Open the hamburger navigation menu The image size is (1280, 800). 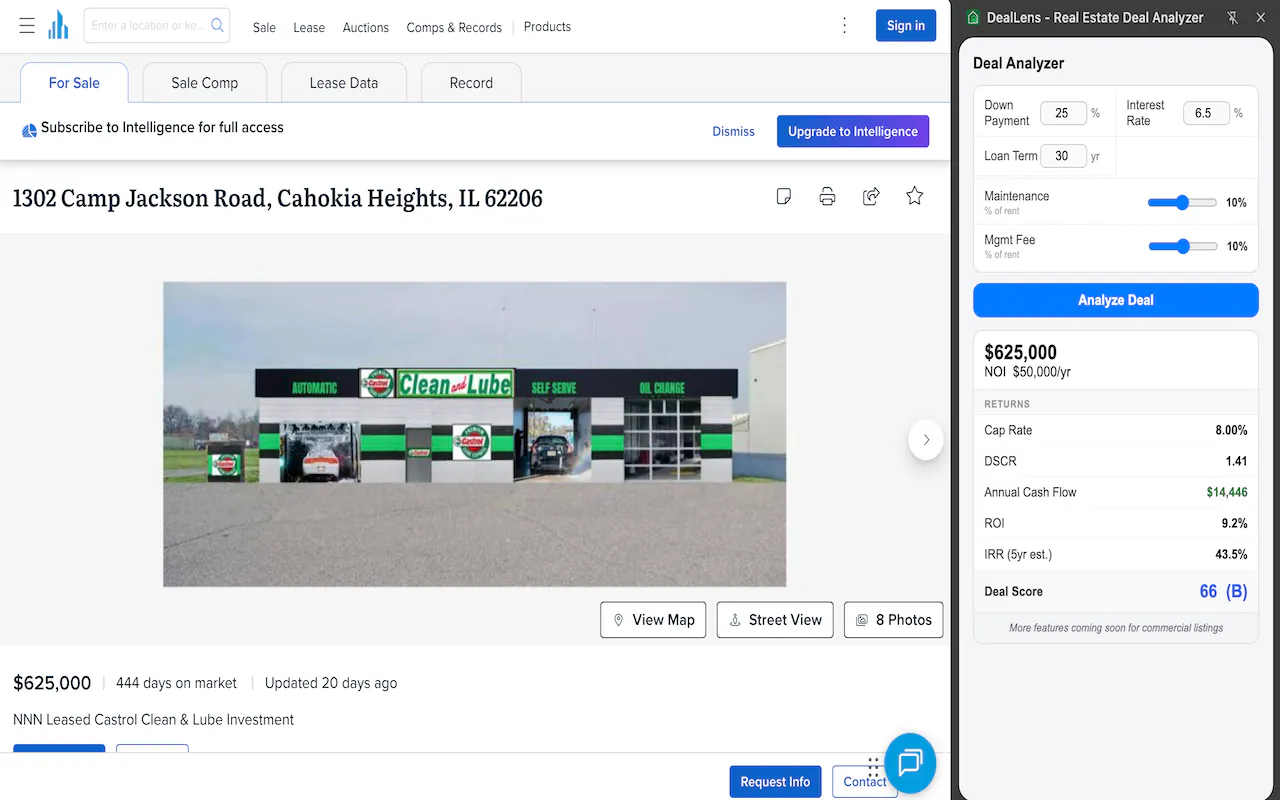click(27, 26)
